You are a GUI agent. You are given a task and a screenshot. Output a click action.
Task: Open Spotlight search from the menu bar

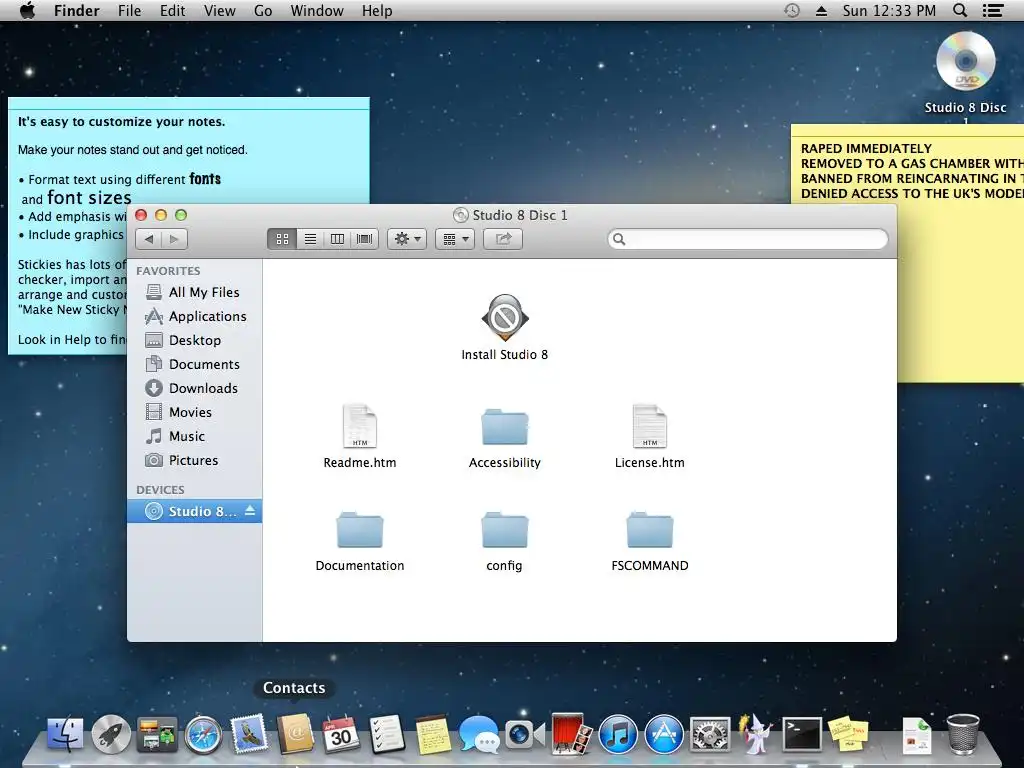[x=960, y=10]
